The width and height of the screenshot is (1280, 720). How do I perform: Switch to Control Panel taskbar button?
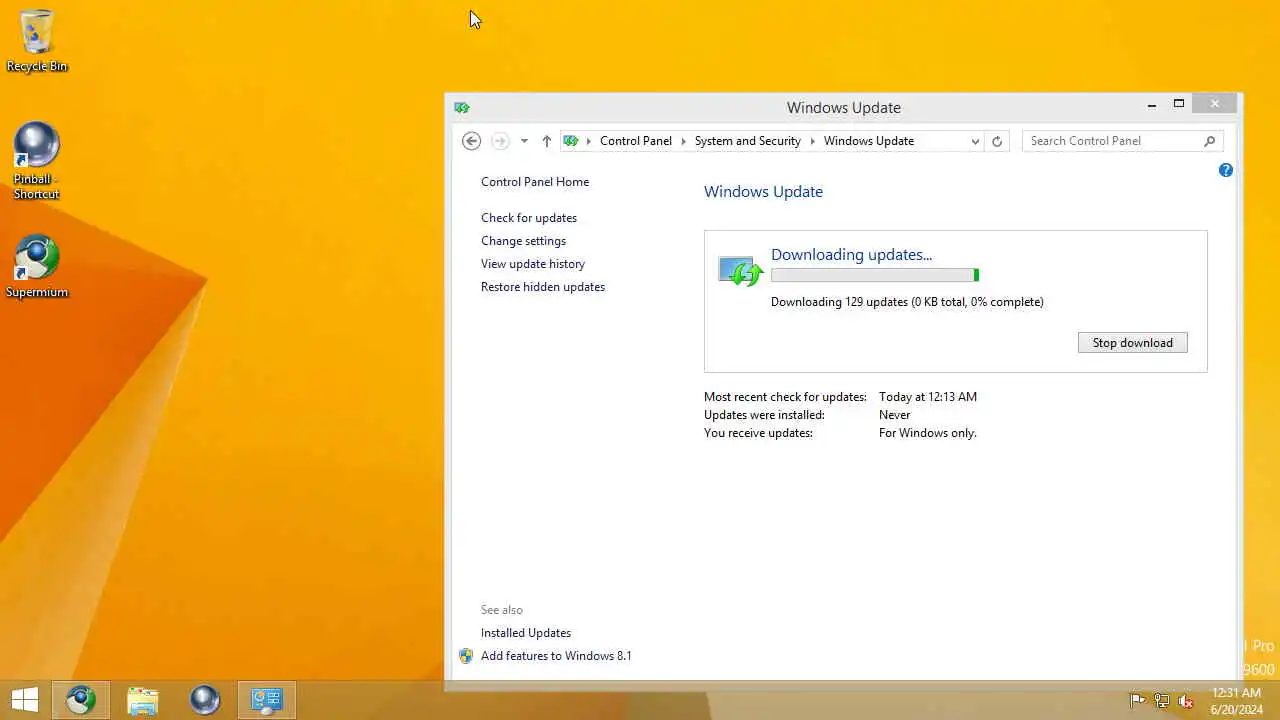pyautogui.click(x=267, y=700)
